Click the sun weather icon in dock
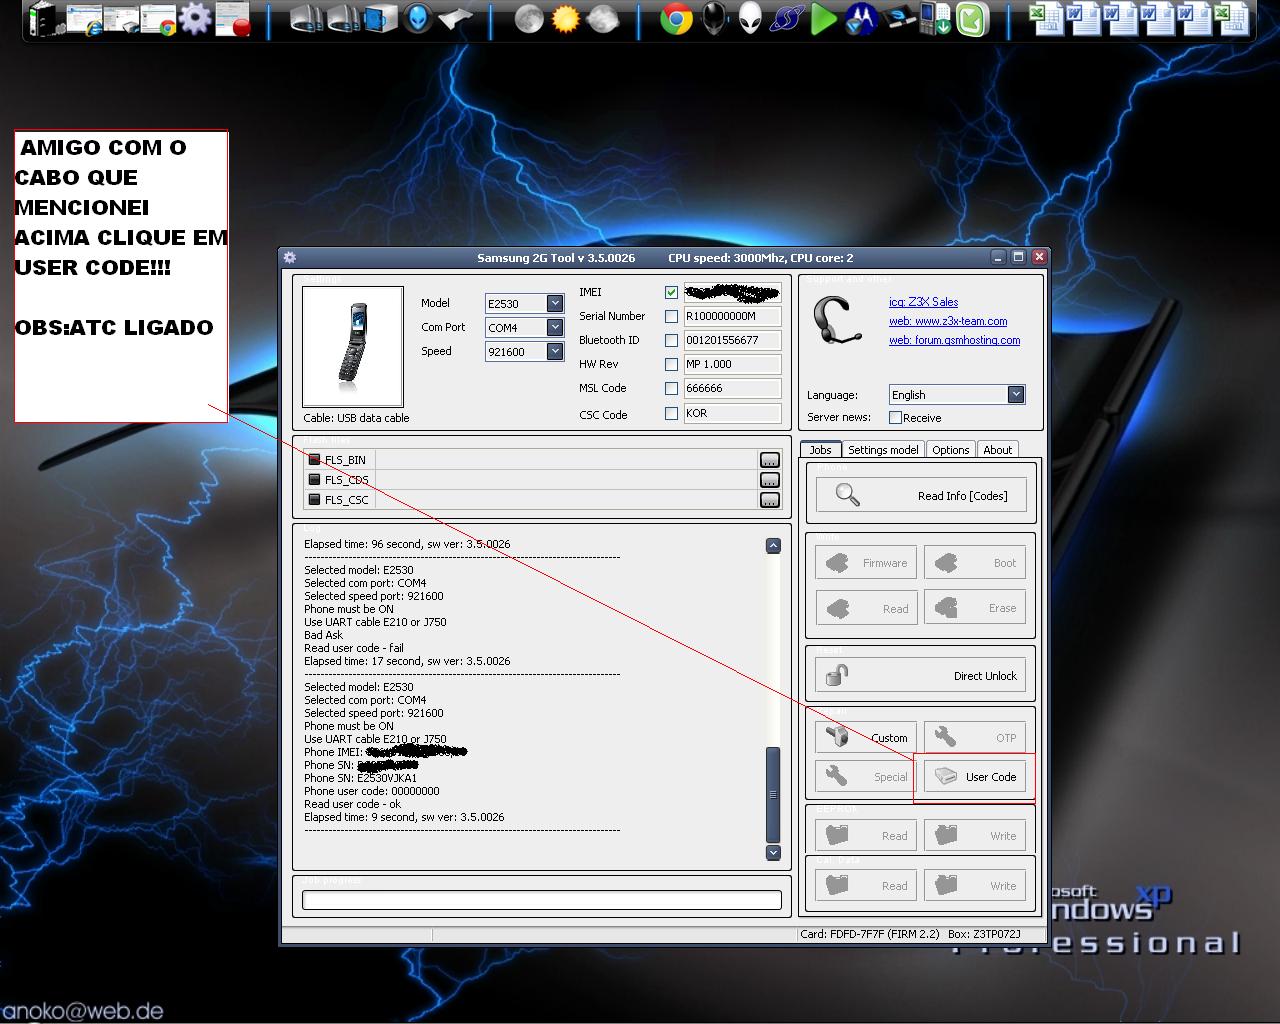 tap(565, 19)
